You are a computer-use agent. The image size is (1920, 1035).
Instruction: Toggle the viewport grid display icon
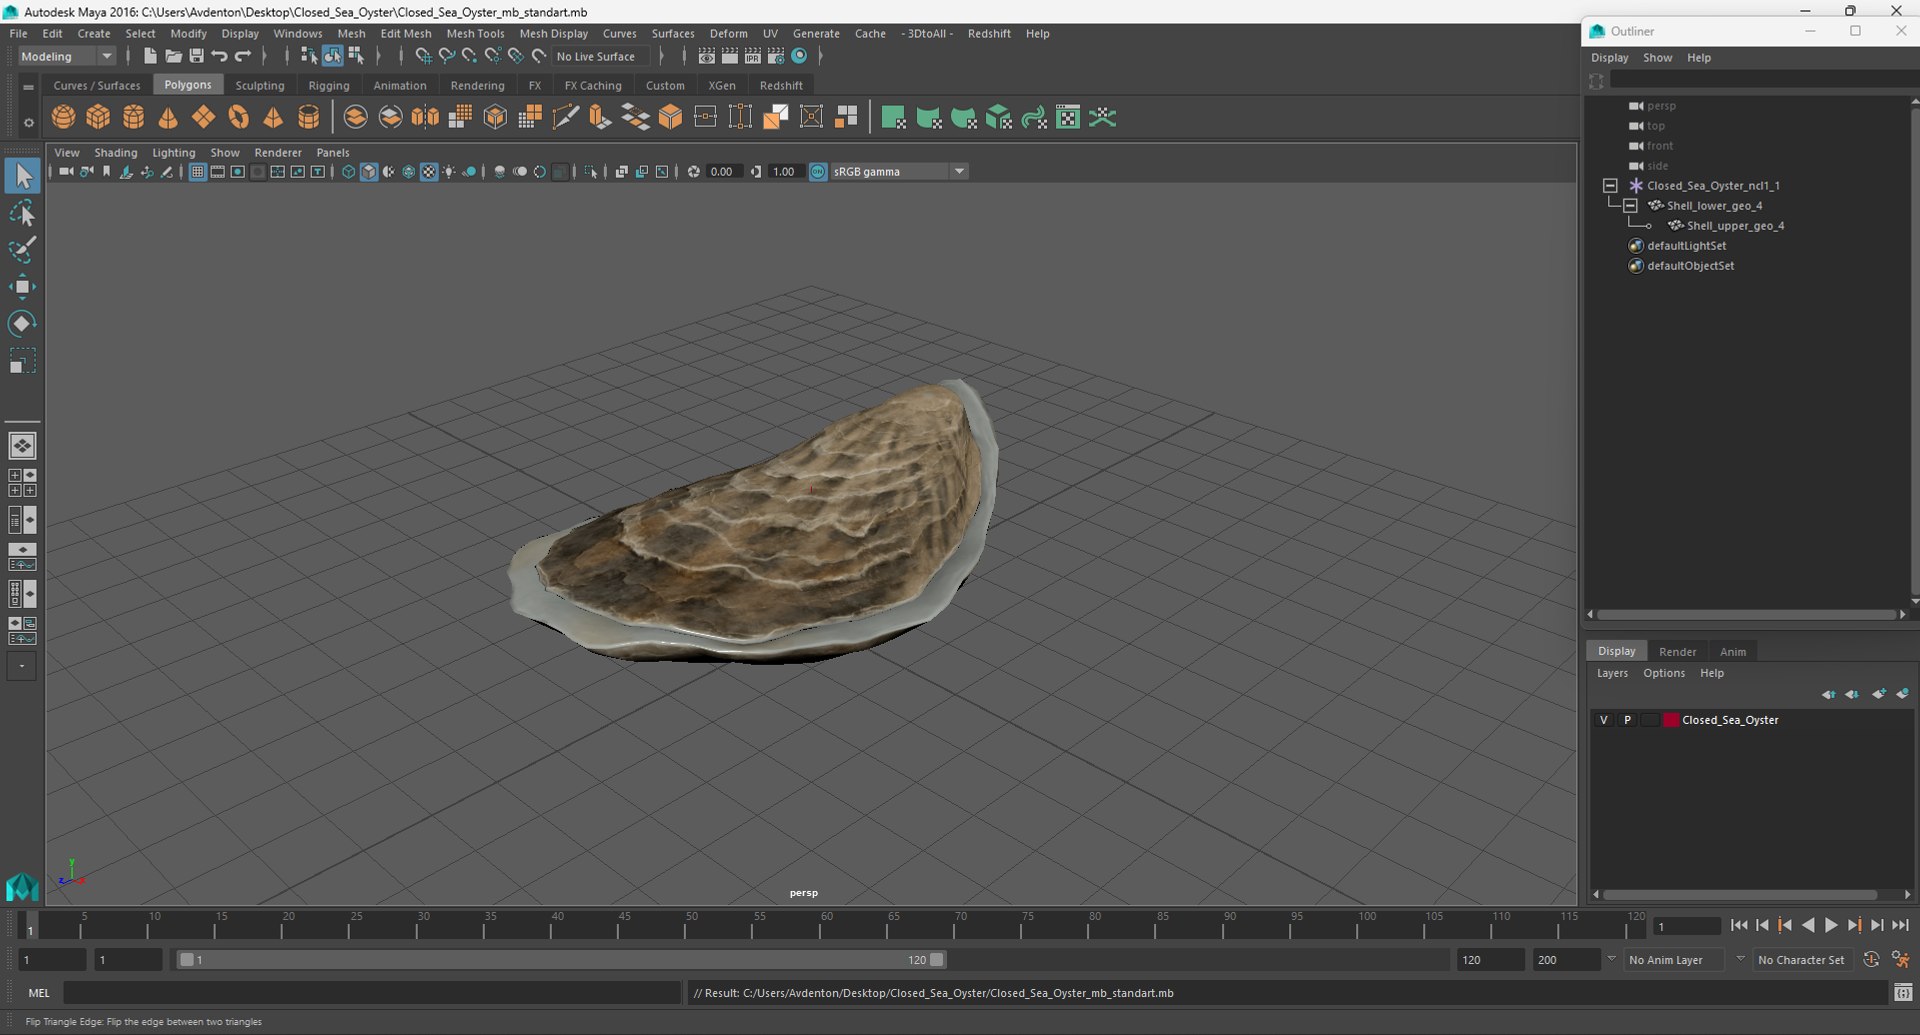tap(197, 172)
